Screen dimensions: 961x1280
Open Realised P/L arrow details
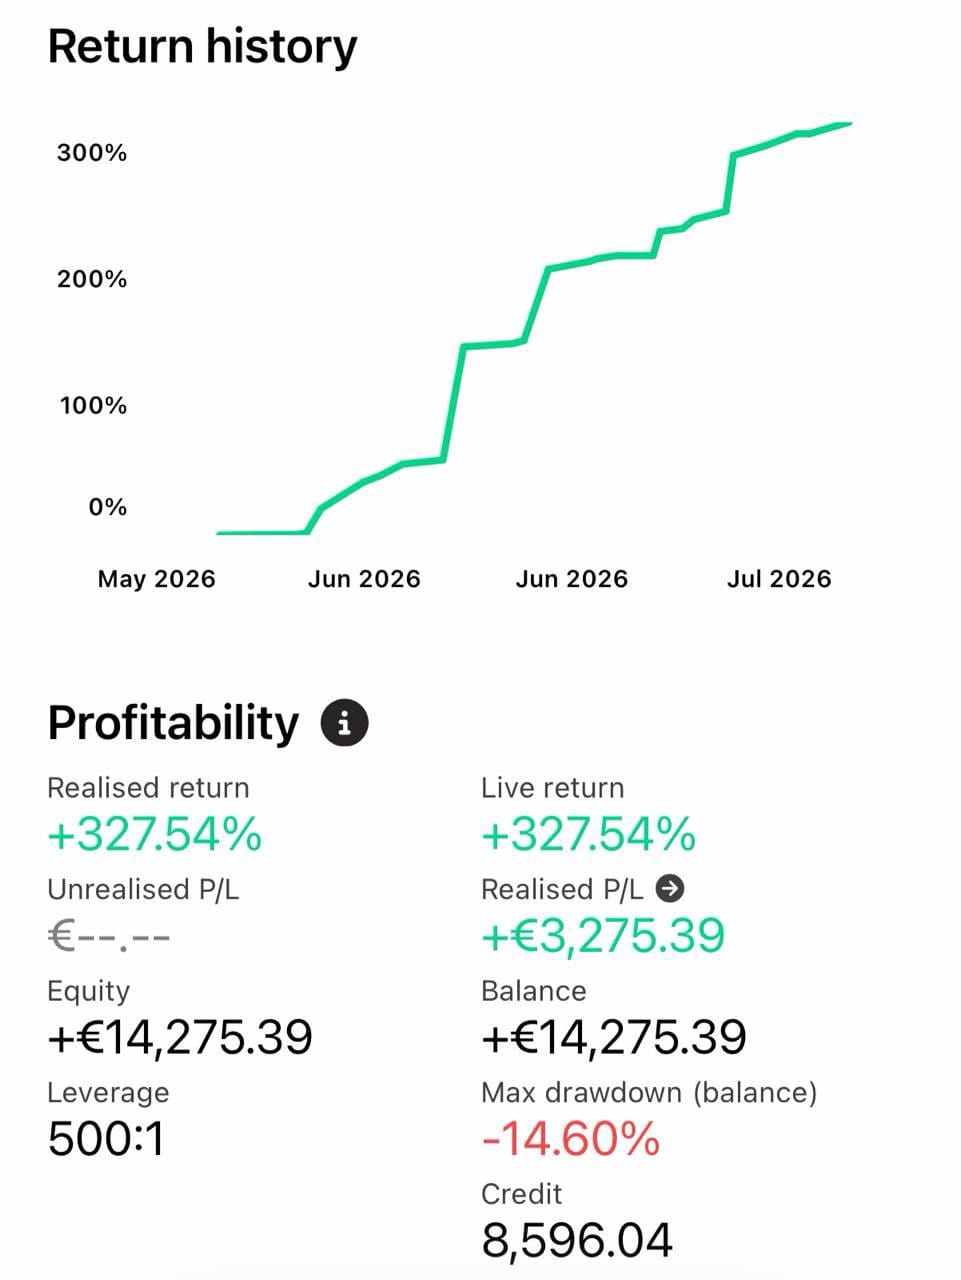(x=672, y=888)
